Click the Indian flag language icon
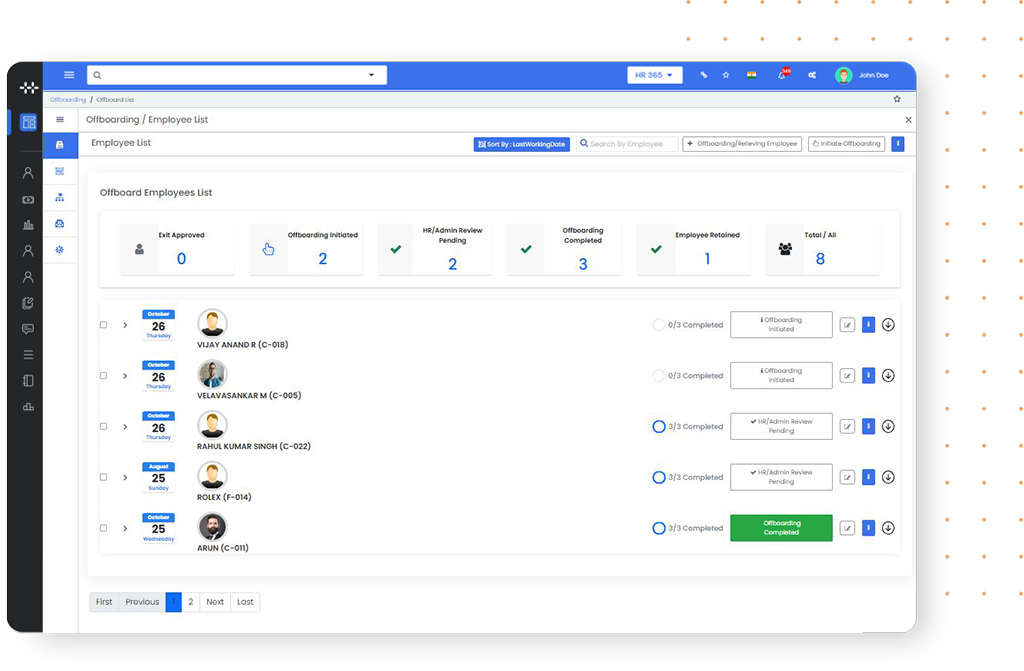 click(750, 74)
